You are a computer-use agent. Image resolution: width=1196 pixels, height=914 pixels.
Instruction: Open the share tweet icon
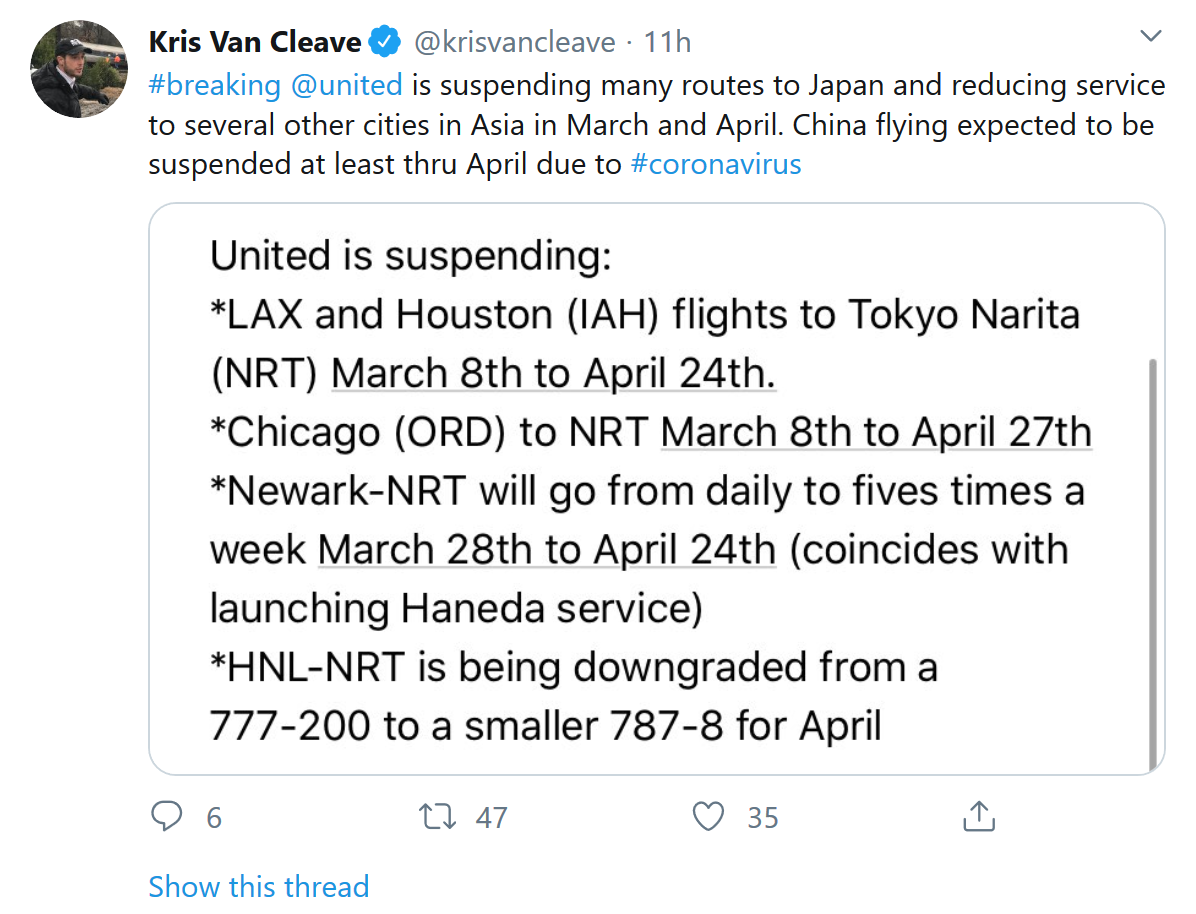click(978, 817)
